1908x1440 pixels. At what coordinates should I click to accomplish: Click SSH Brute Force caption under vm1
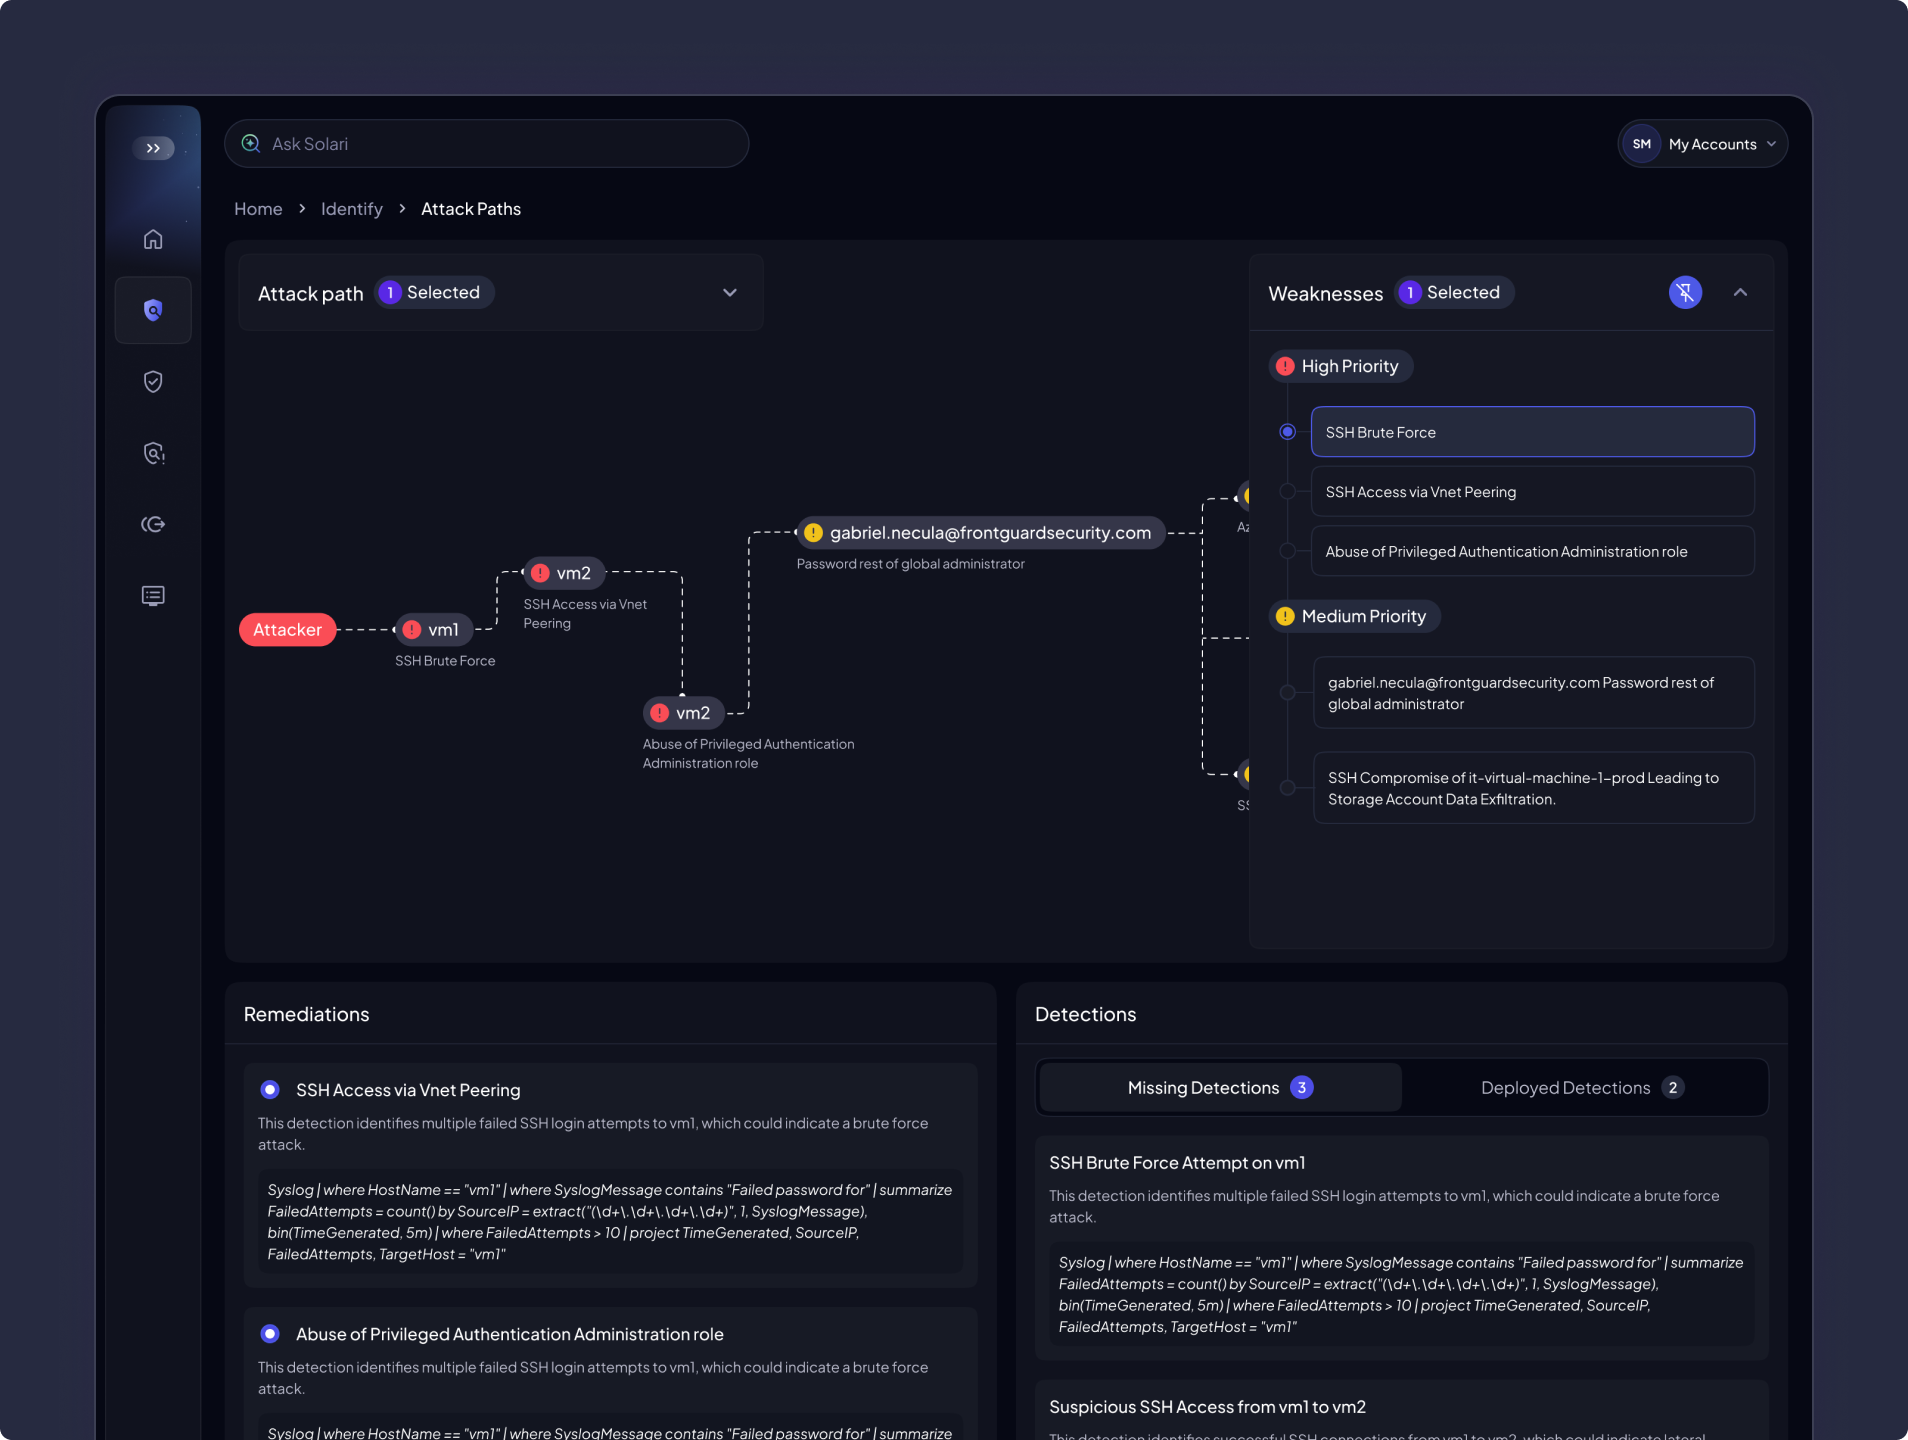445,661
